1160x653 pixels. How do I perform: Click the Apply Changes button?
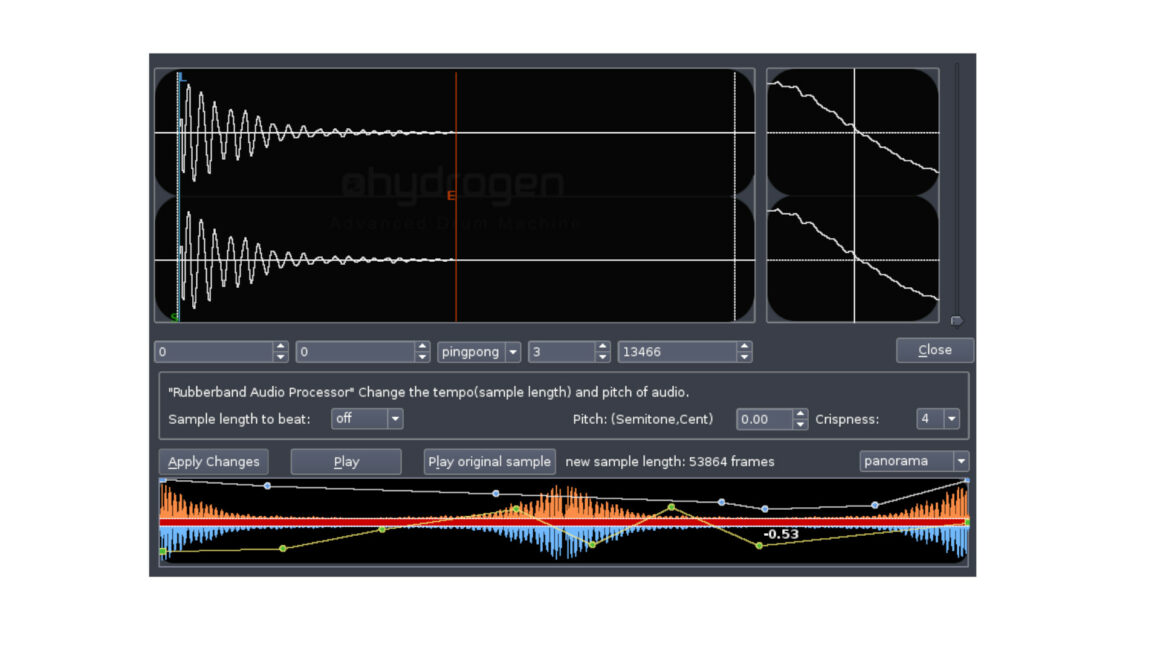coord(213,461)
